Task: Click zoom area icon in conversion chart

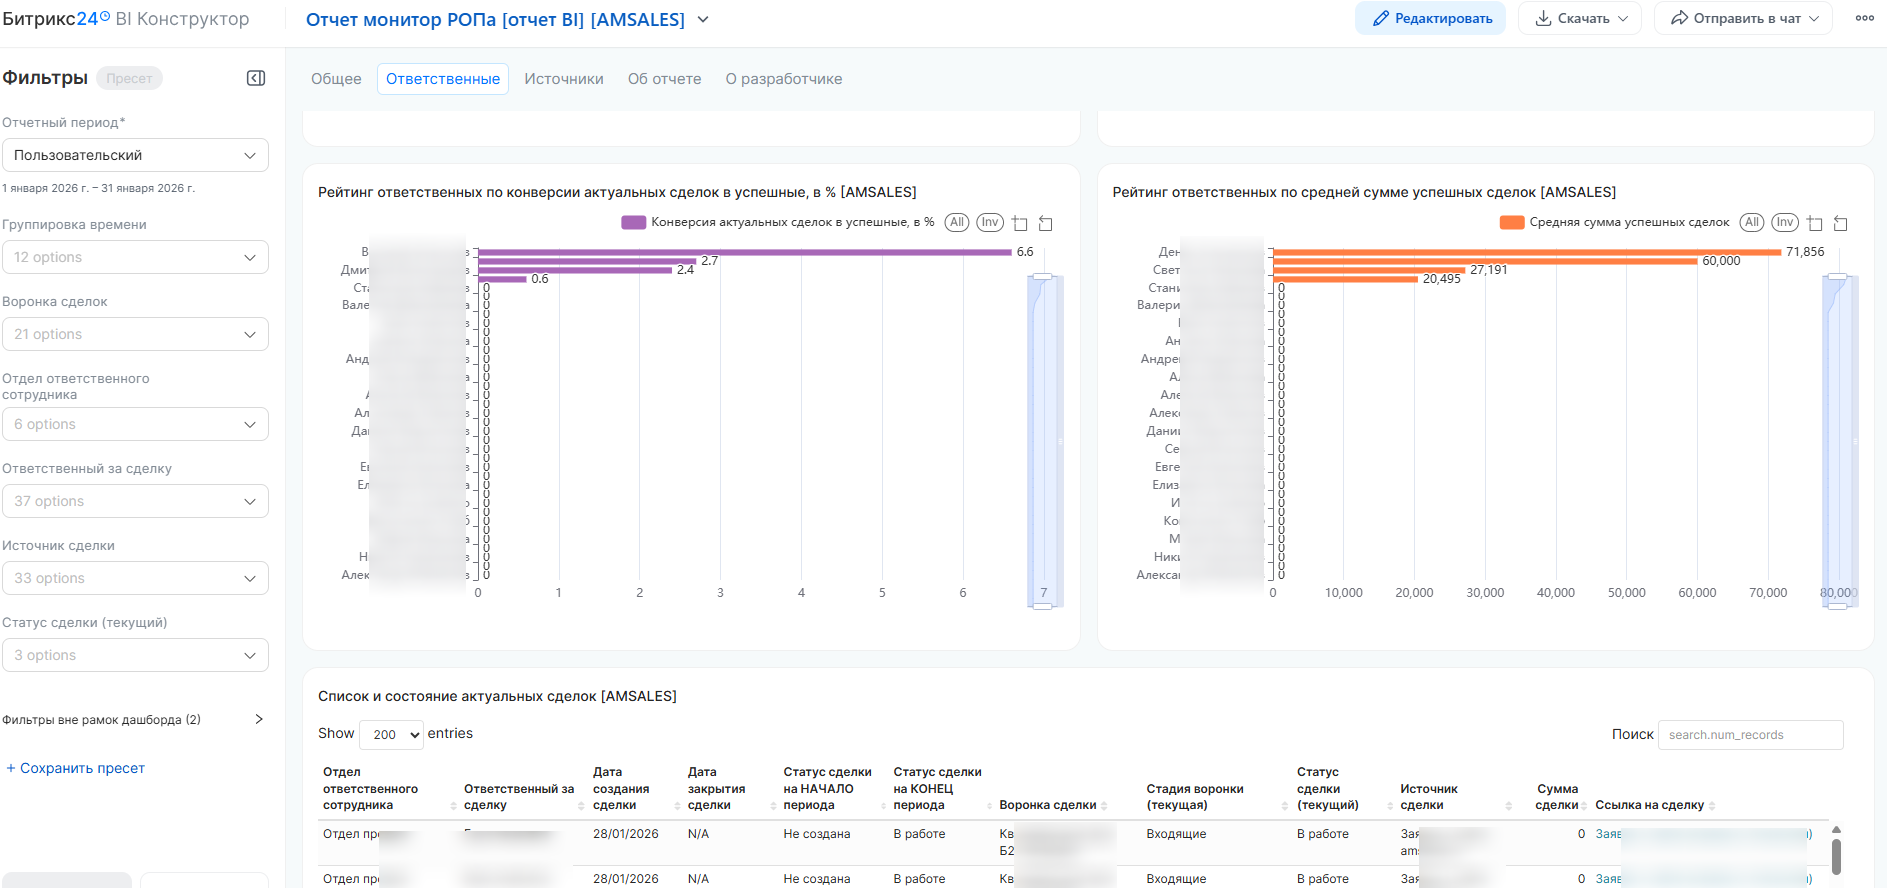Action: click(x=1020, y=223)
